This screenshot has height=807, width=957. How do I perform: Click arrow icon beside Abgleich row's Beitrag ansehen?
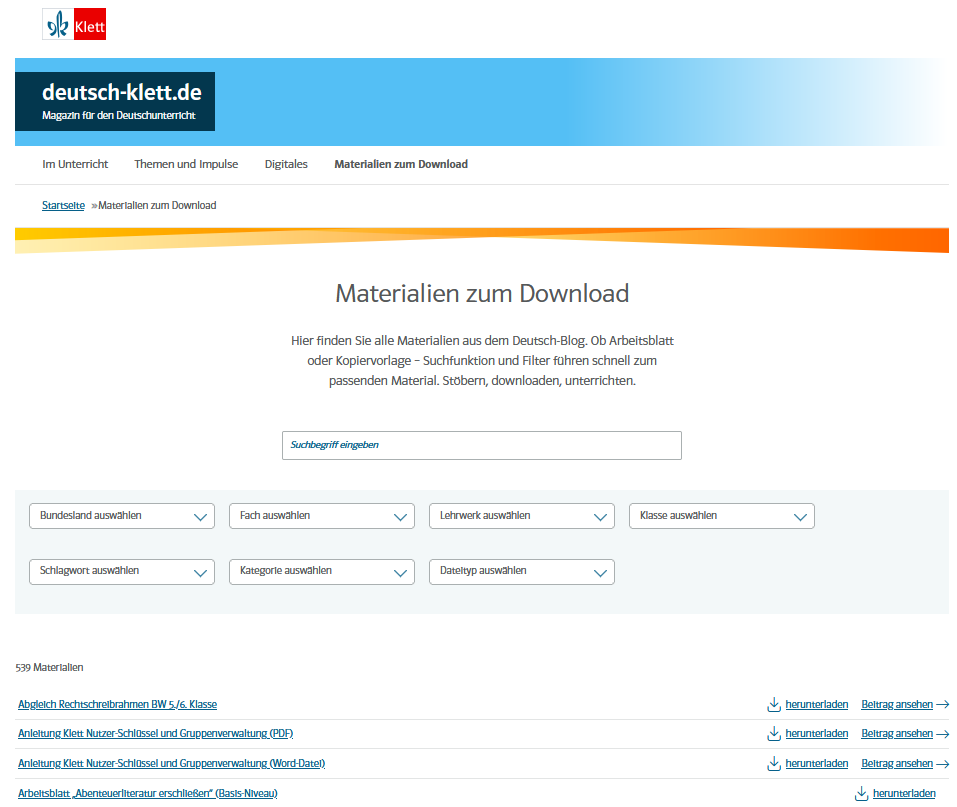pyautogui.click(x=943, y=704)
